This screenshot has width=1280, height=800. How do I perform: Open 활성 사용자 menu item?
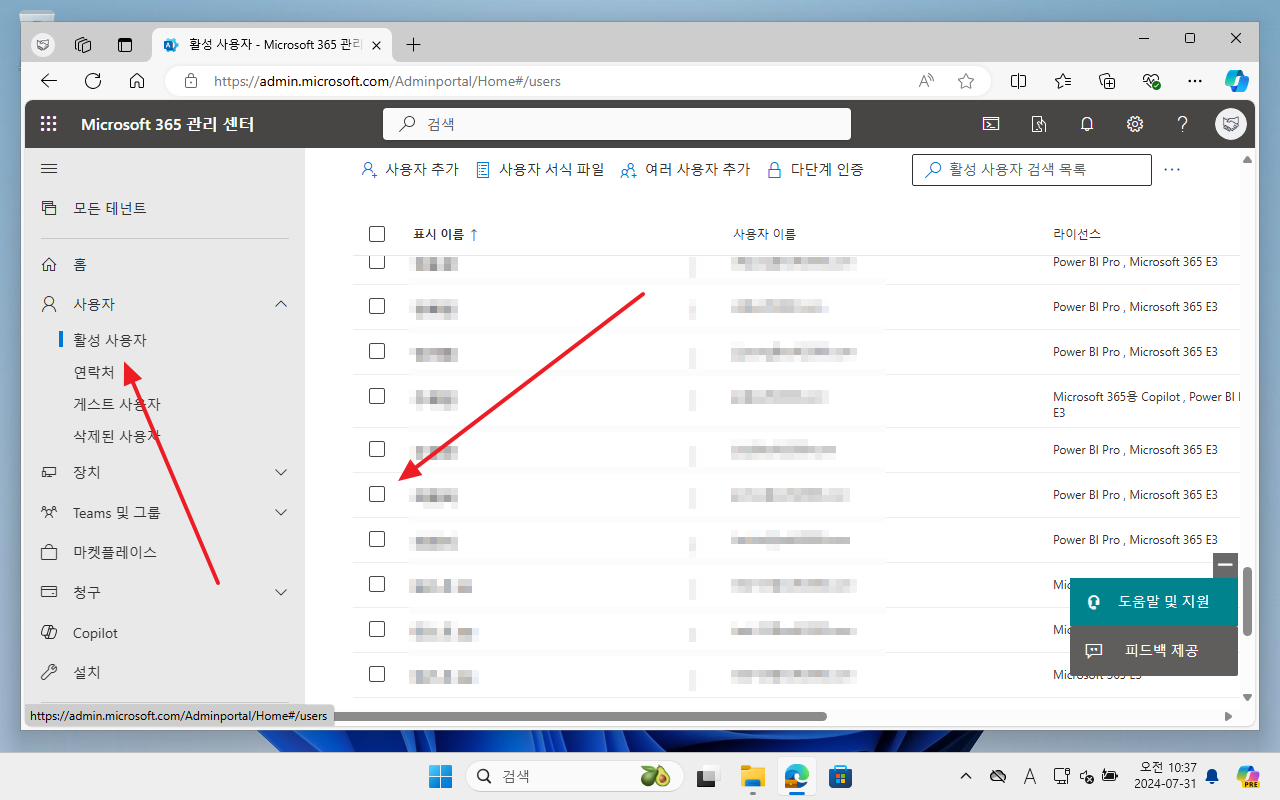[x=110, y=340]
